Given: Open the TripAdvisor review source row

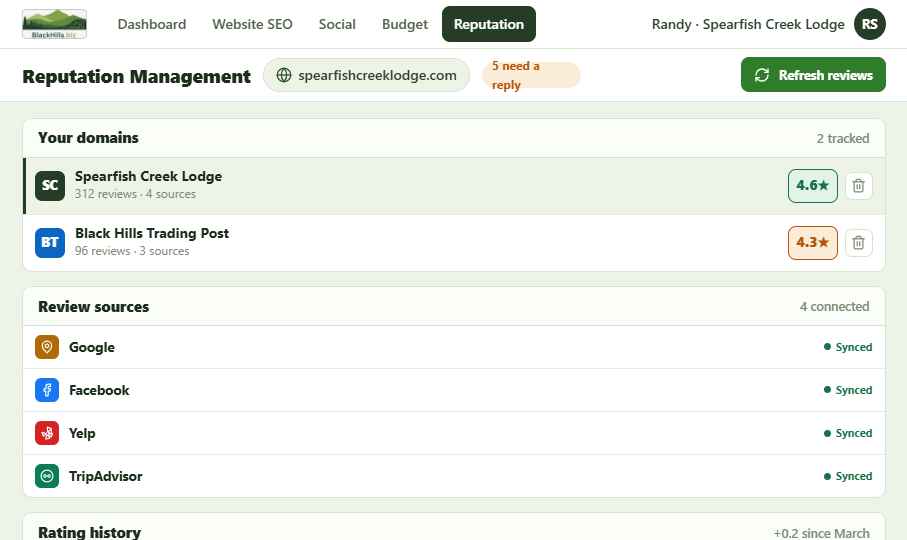Looking at the screenshot, I should click(x=454, y=476).
